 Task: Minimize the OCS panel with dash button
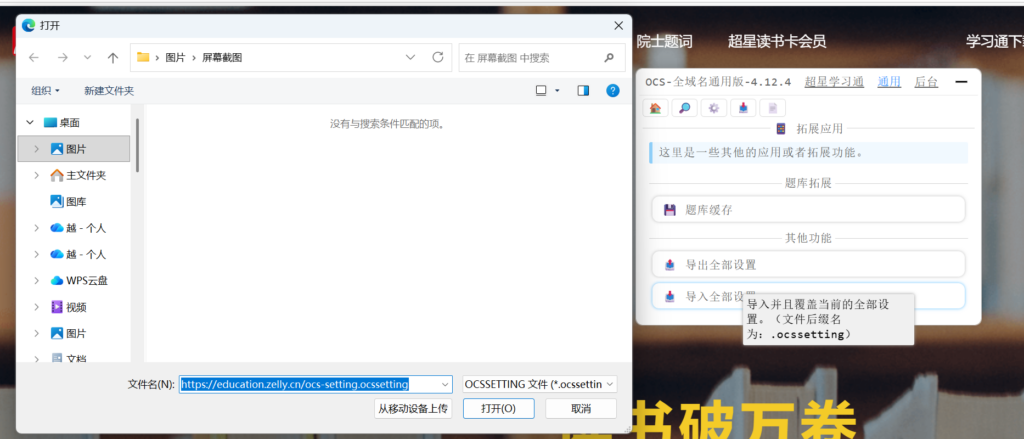(x=961, y=82)
